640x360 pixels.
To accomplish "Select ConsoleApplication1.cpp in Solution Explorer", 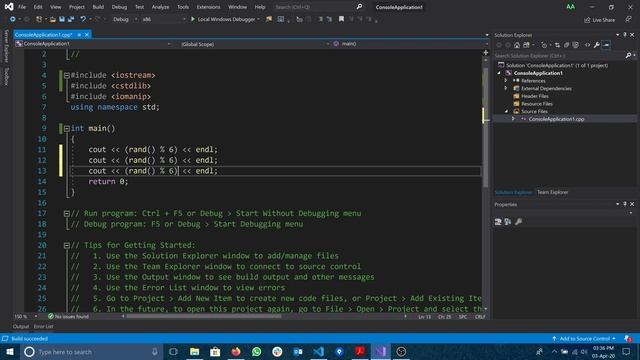I will click(x=556, y=119).
